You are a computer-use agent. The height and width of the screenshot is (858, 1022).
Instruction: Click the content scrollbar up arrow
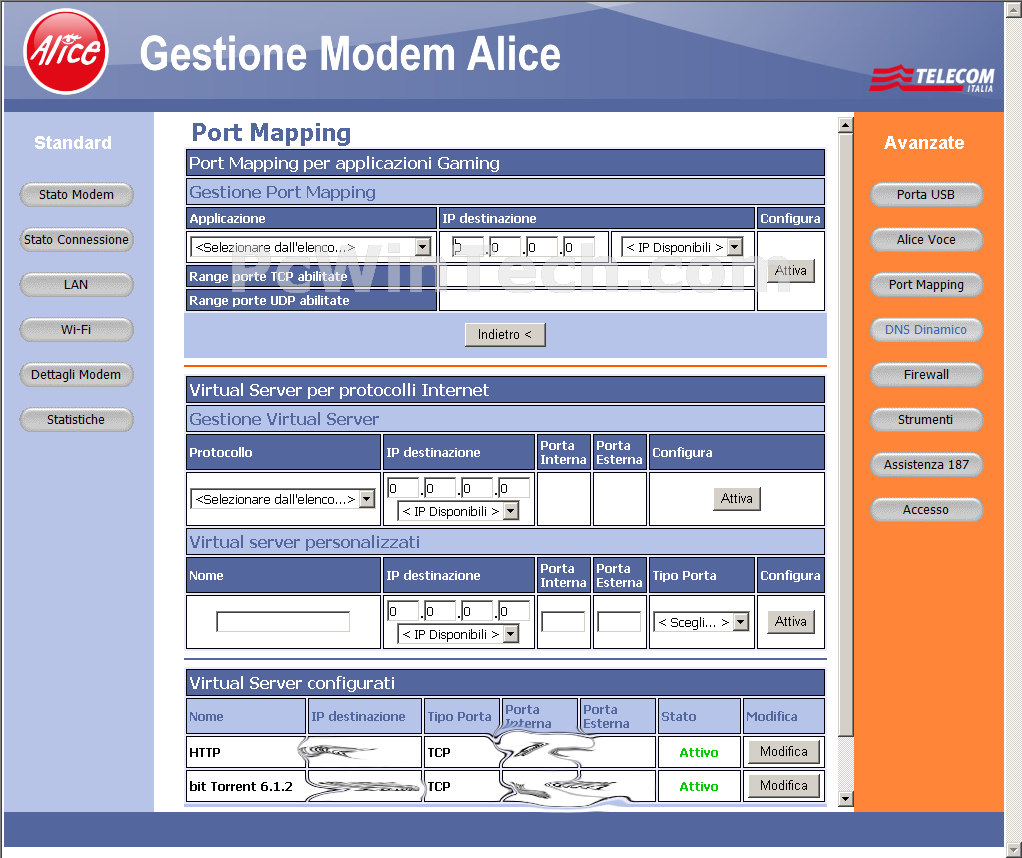pyautogui.click(x=845, y=125)
